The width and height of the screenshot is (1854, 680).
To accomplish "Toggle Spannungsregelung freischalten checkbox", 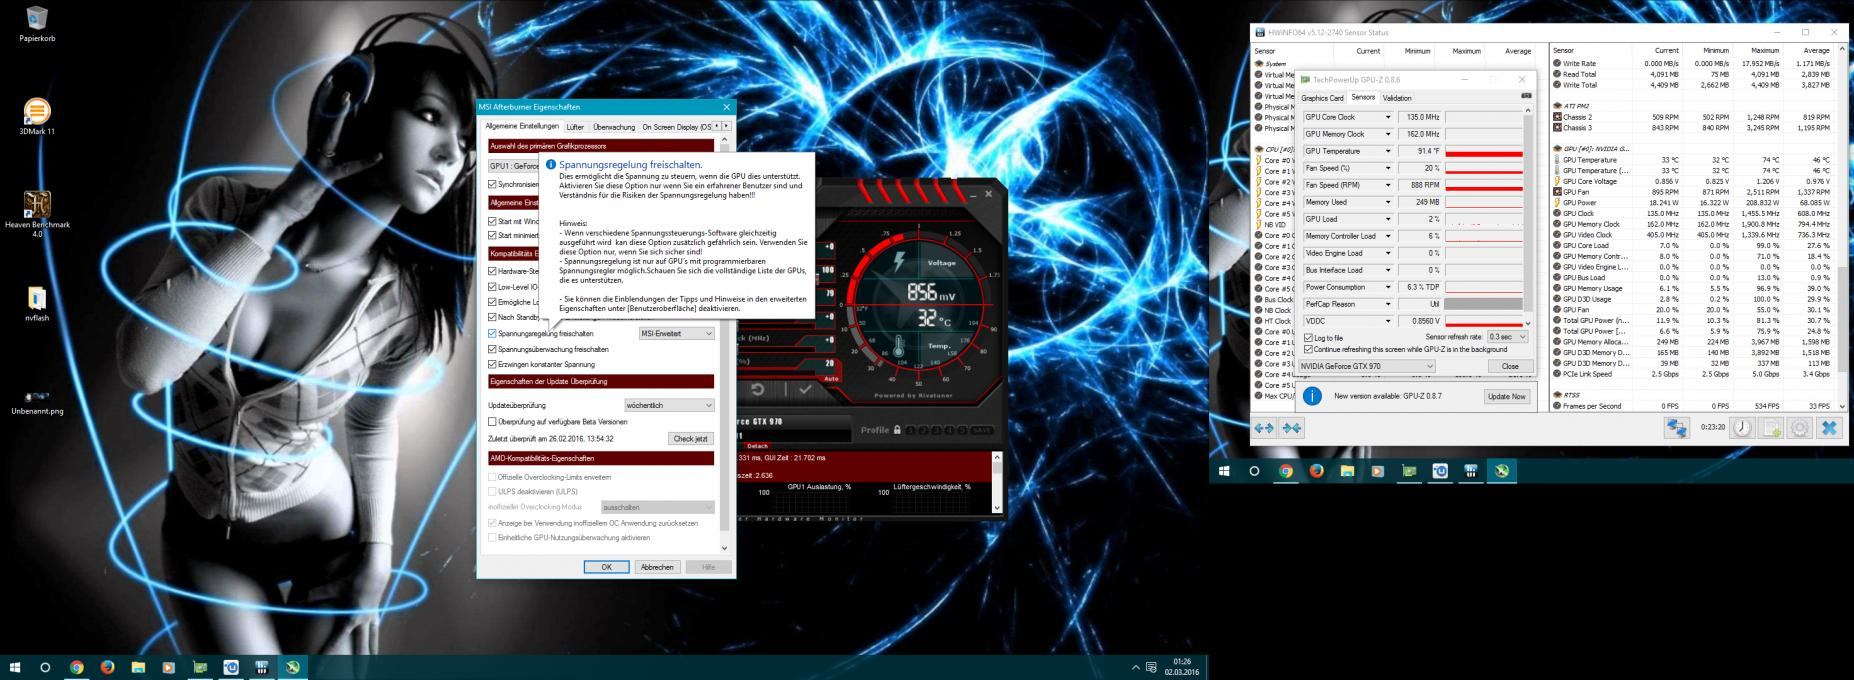I will click(492, 333).
